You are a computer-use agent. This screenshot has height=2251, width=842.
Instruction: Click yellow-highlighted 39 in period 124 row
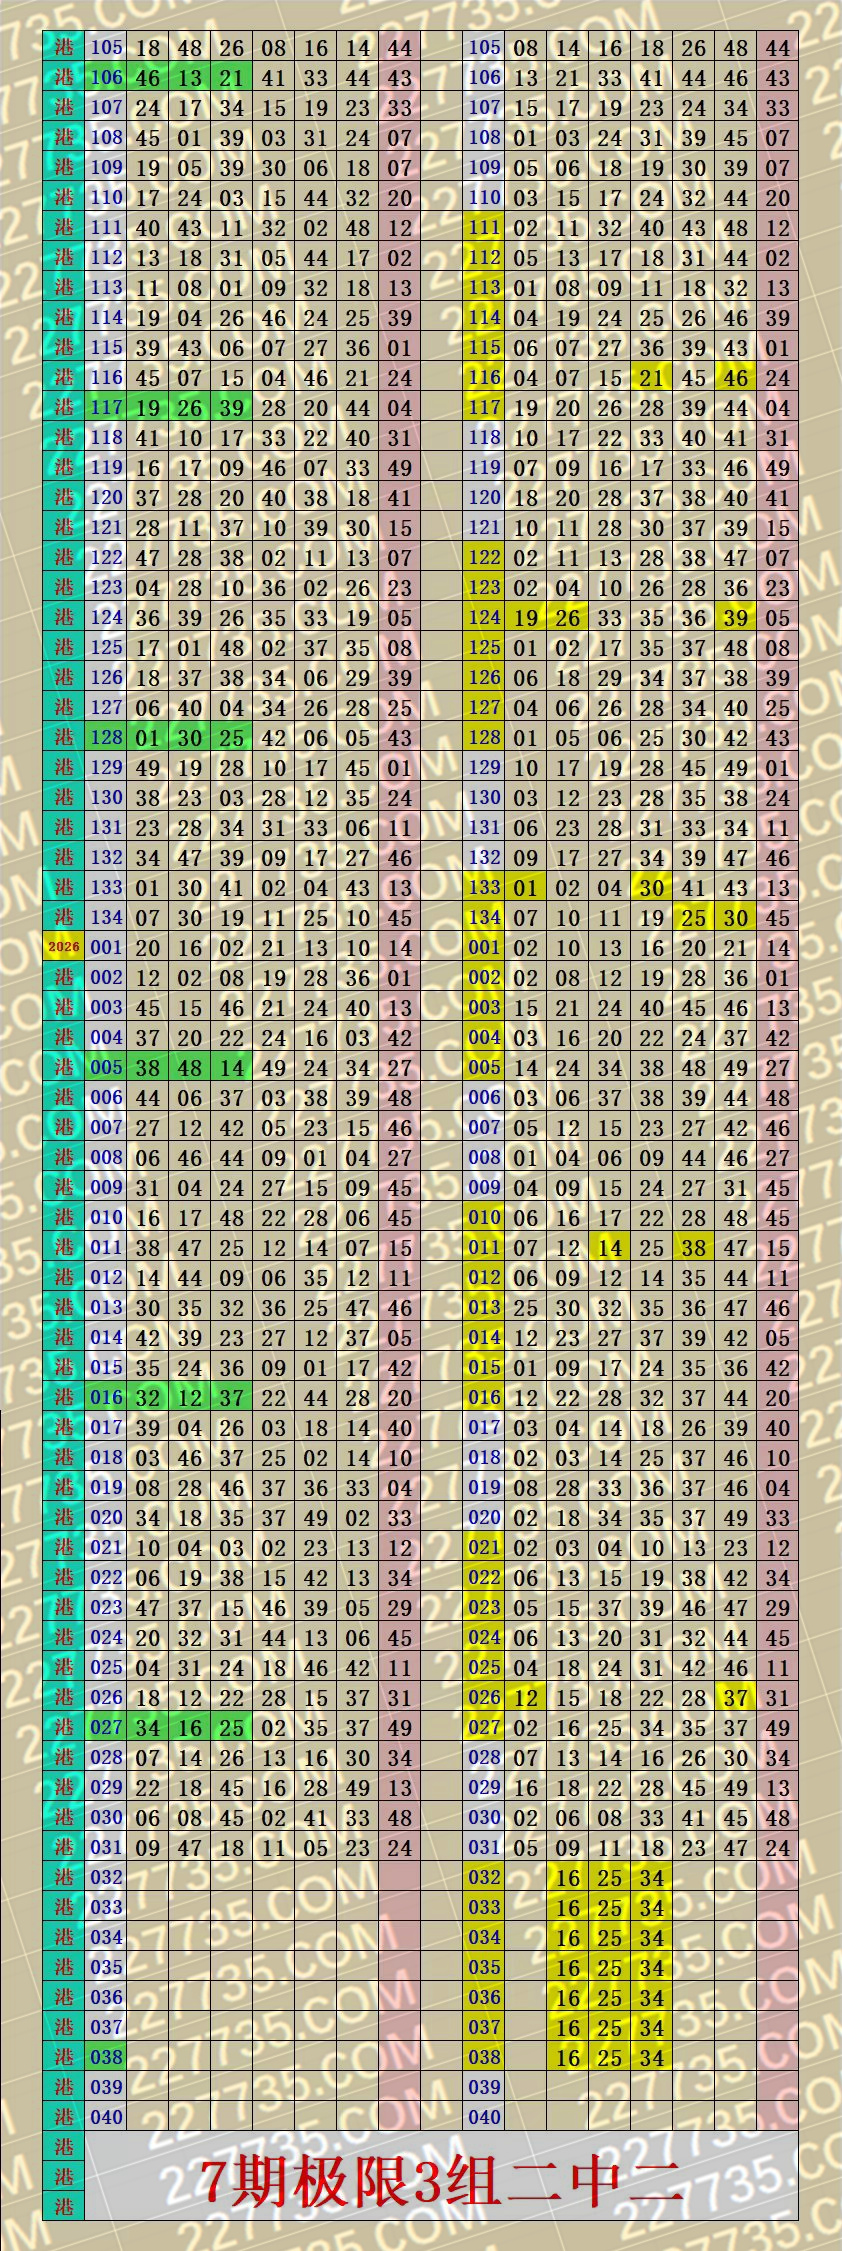click(x=736, y=617)
